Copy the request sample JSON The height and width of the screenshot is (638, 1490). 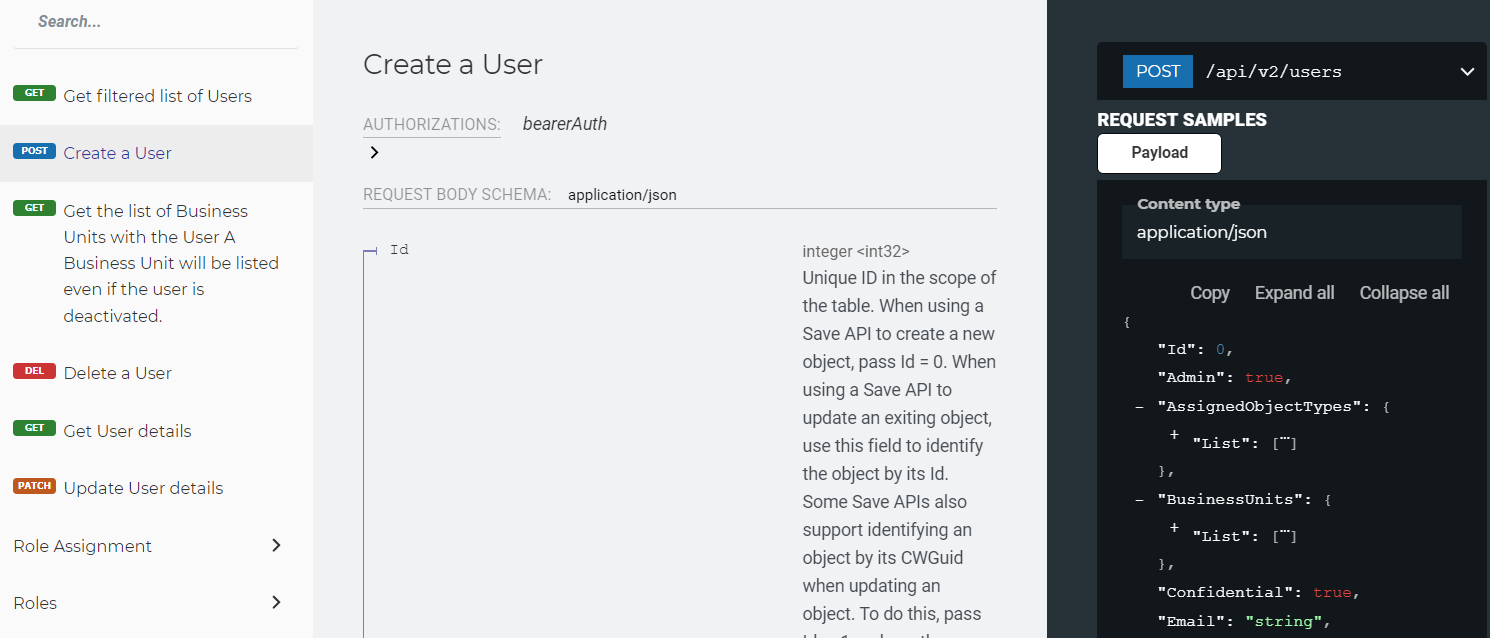click(1209, 292)
